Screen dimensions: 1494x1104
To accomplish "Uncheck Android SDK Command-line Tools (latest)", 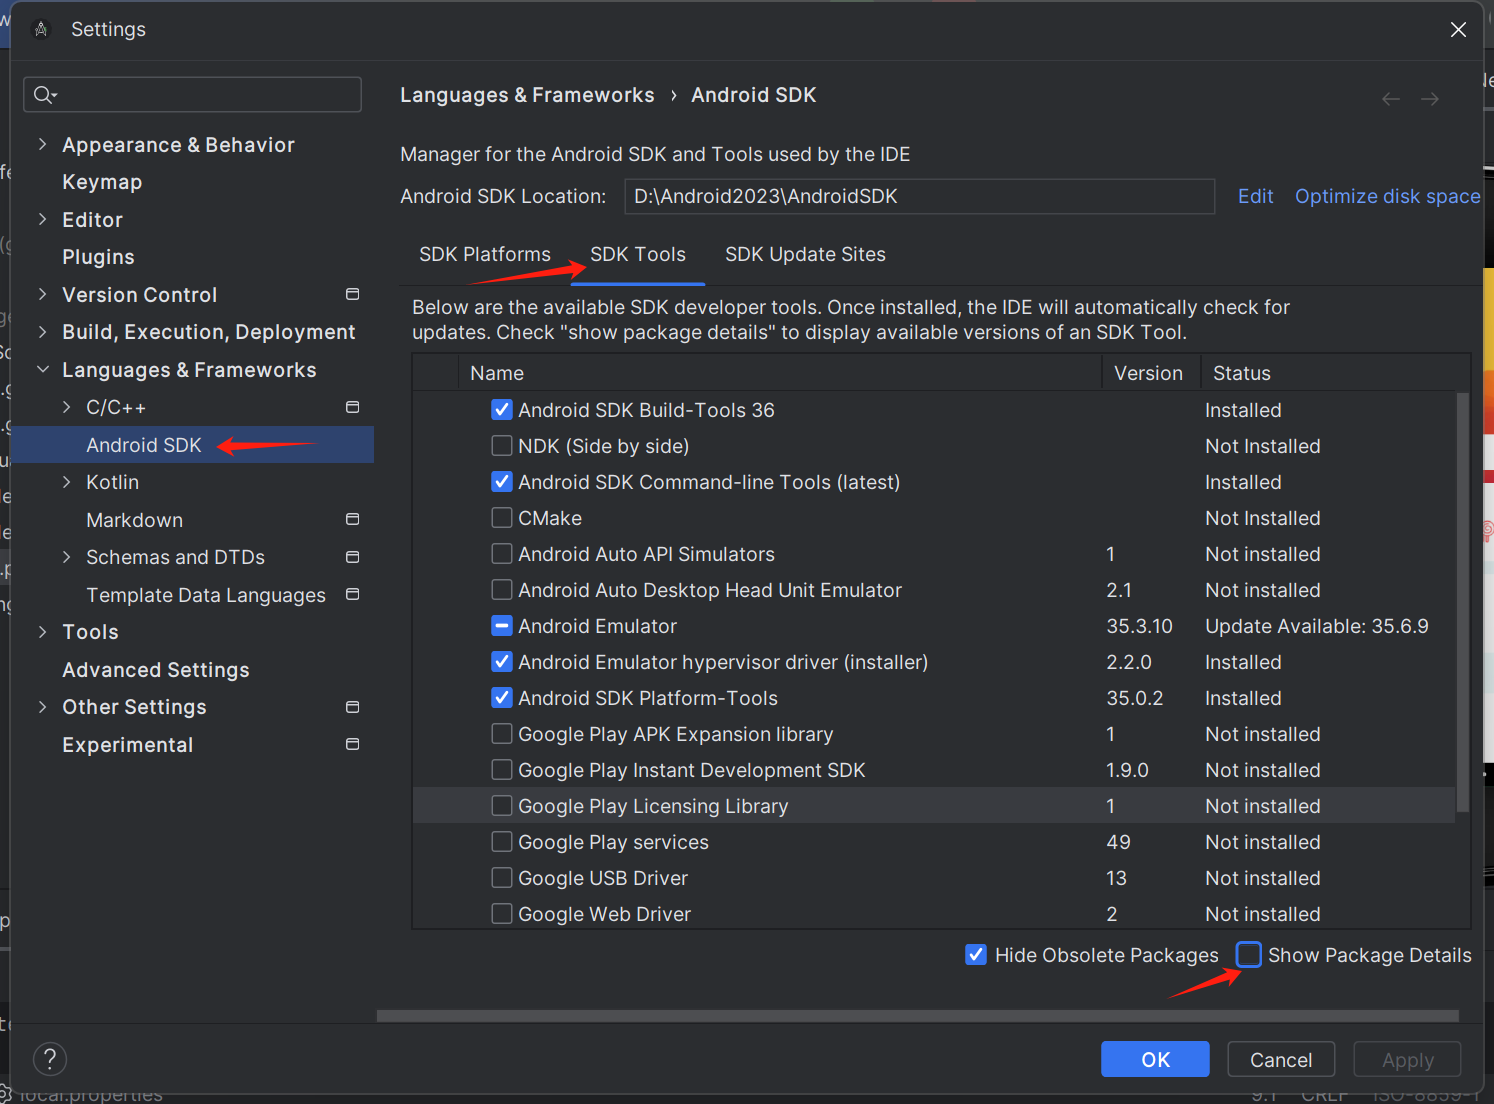I will pyautogui.click(x=502, y=482).
